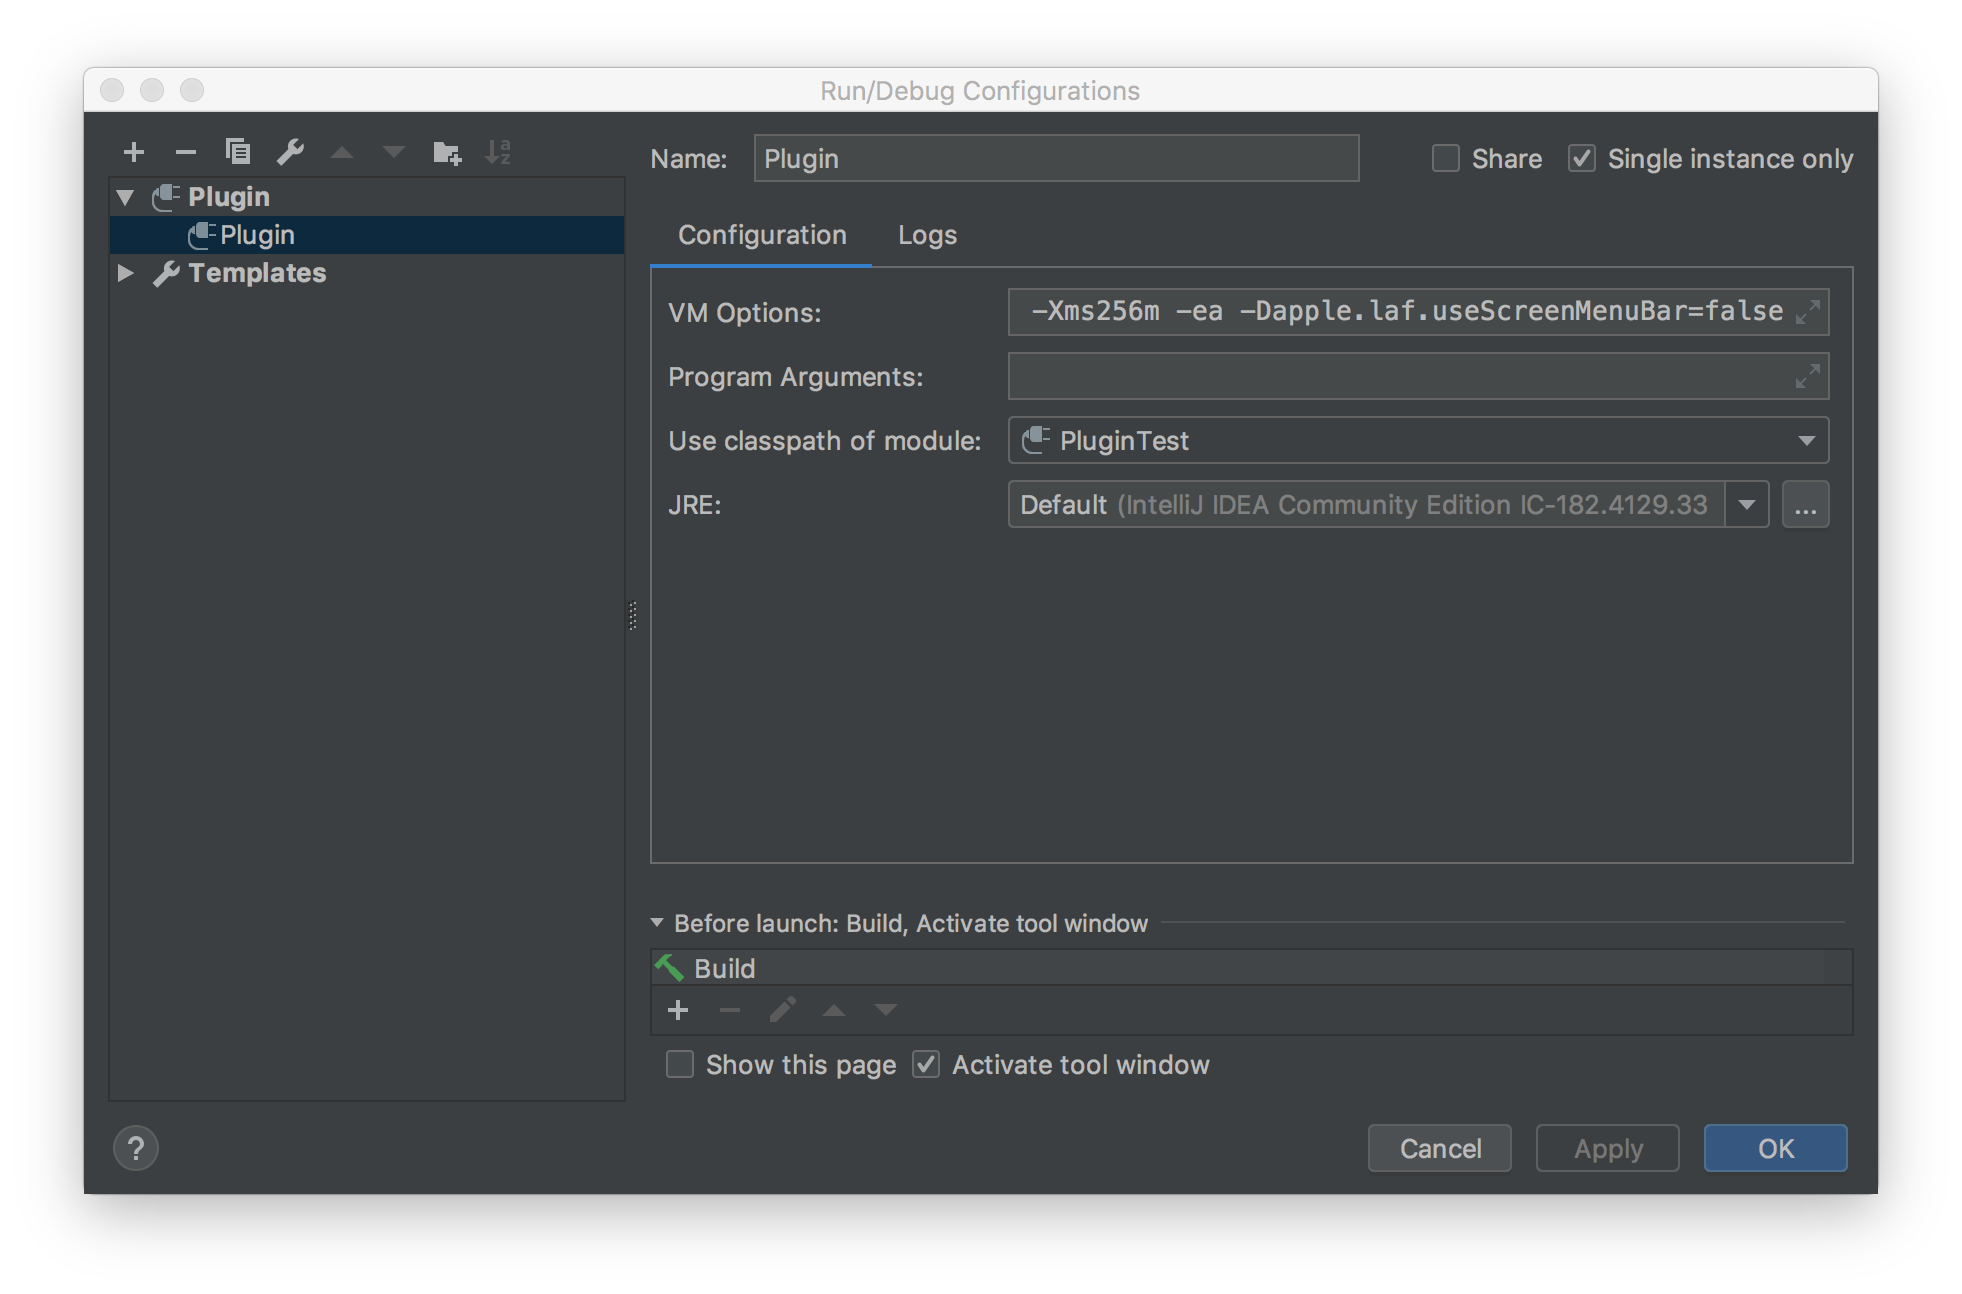Switch to the Configuration tab
1962x1294 pixels.
(762, 235)
